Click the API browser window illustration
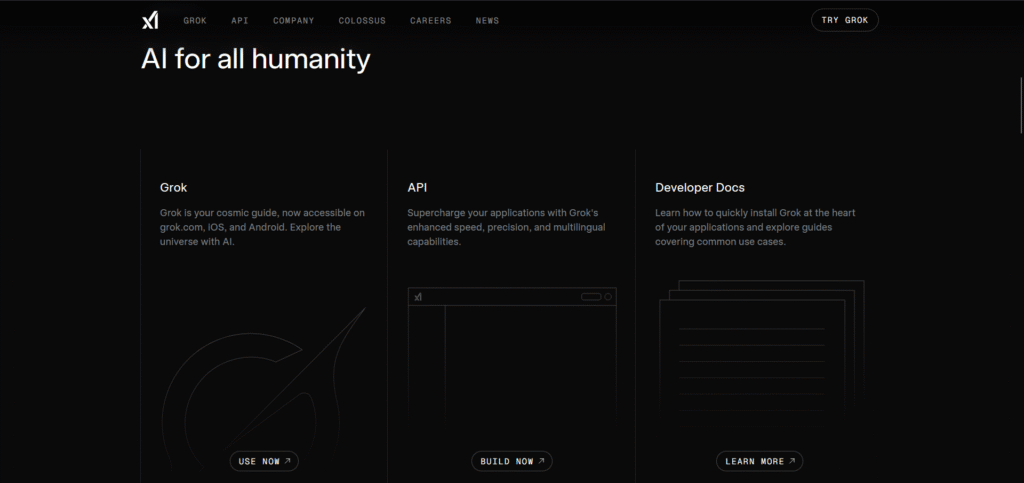The image size is (1024, 483). [512, 370]
